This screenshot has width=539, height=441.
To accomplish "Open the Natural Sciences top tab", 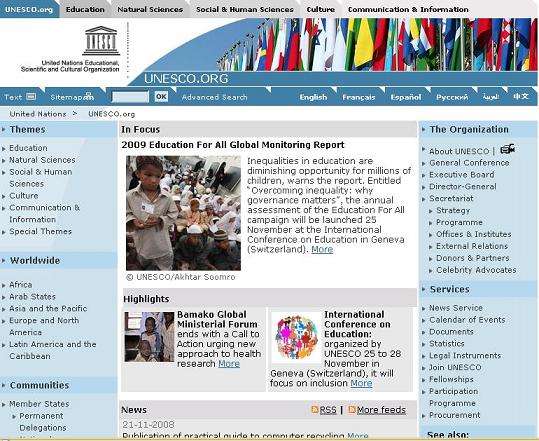I will coord(150,9).
